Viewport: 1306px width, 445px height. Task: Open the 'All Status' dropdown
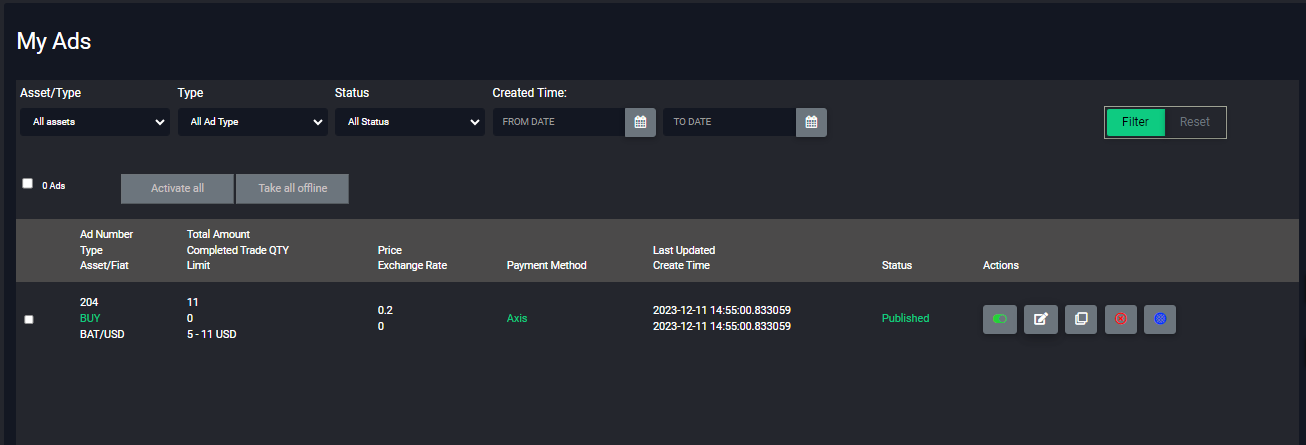coord(409,122)
